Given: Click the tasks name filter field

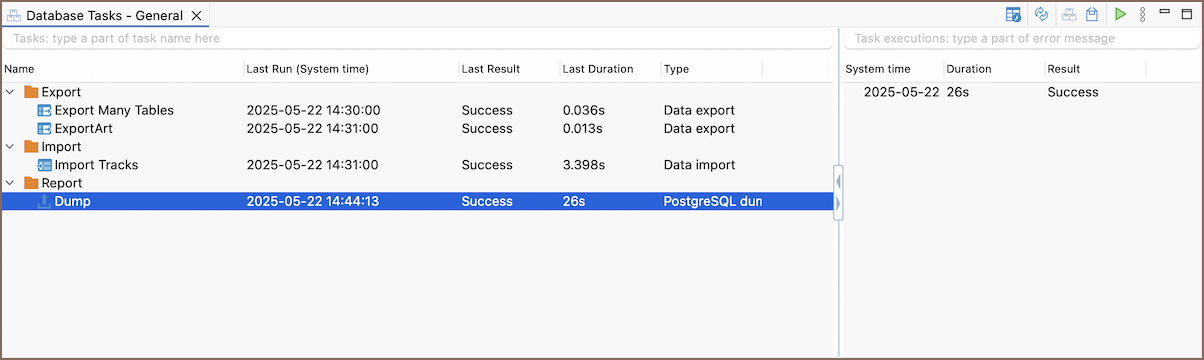Looking at the screenshot, I should 418,38.
